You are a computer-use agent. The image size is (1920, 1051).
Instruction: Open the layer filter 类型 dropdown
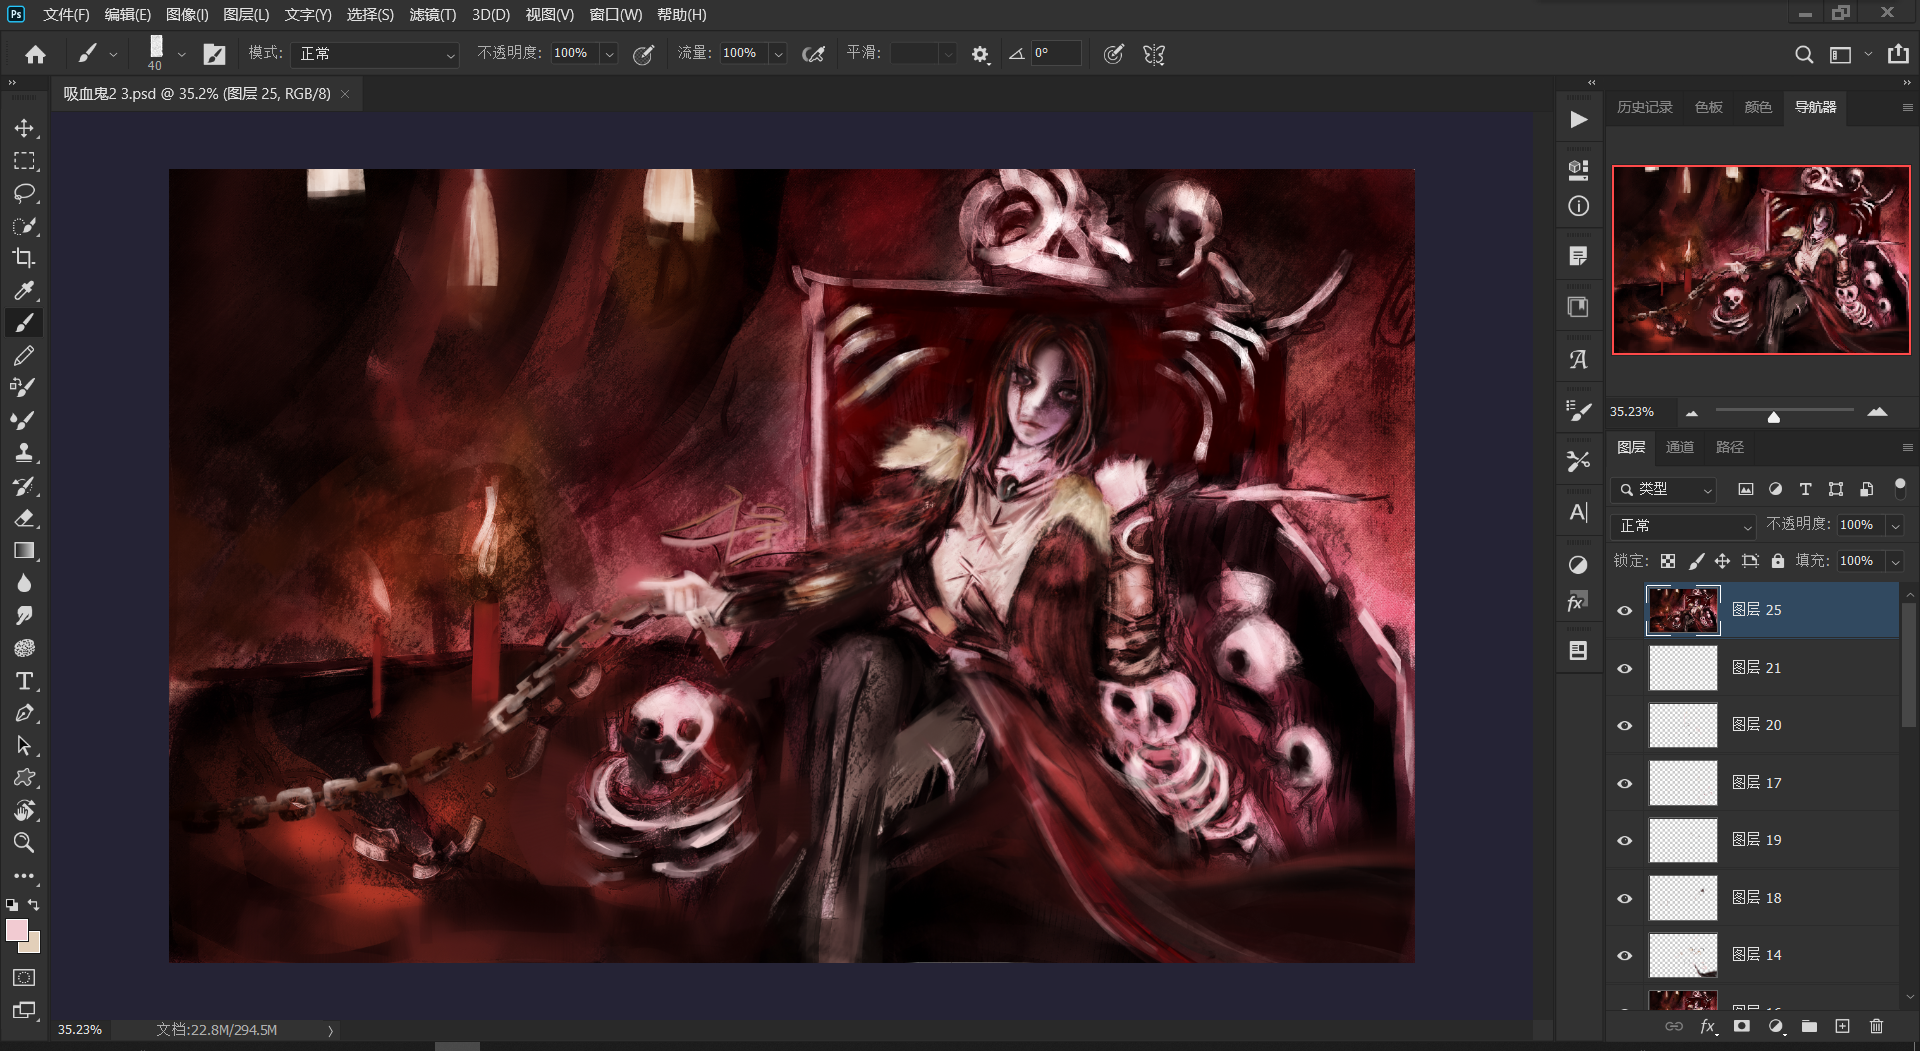tap(1664, 489)
